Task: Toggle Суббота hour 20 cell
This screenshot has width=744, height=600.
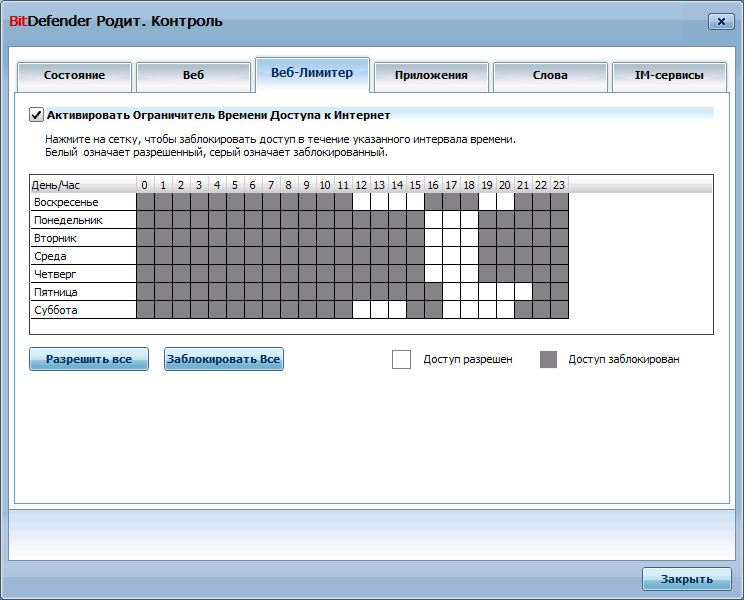Action: click(x=505, y=310)
